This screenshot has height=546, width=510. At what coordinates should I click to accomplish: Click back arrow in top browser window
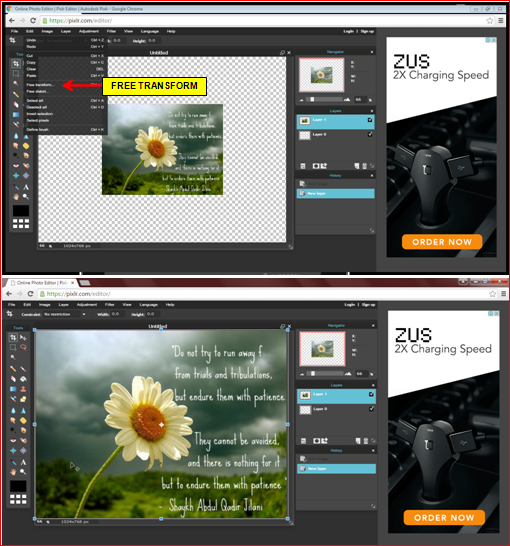coord(11,21)
